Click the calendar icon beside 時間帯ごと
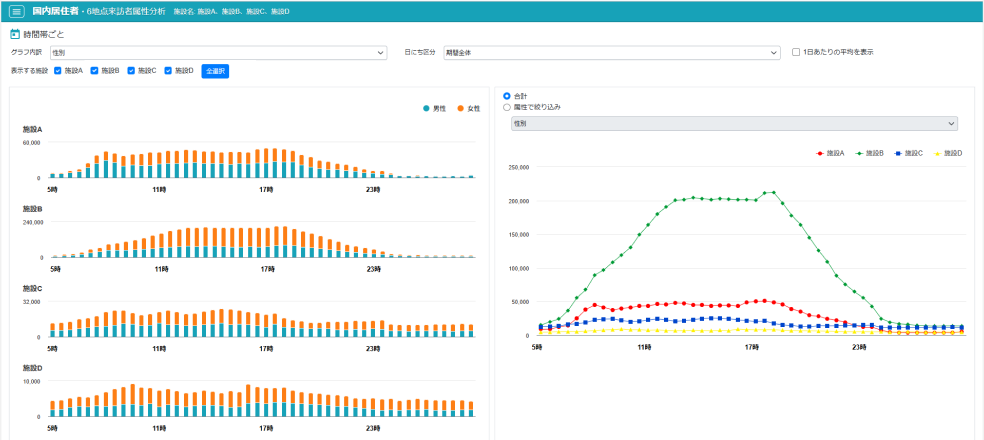Image resolution: width=984 pixels, height=440 pixels. [15, 34]
